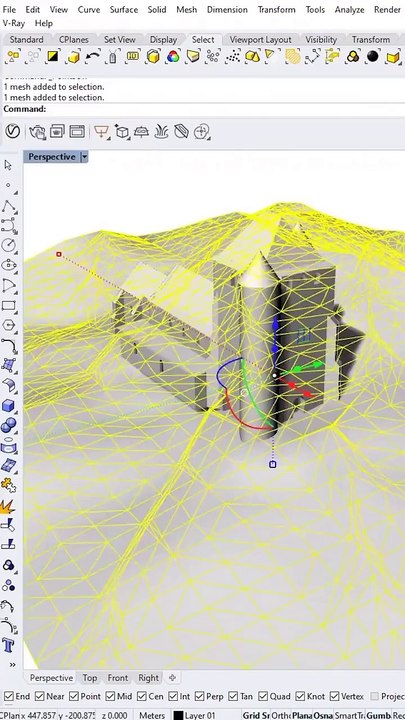
Task: Toggle the Knot osnap checkbox
Action: tap(300, 697)
